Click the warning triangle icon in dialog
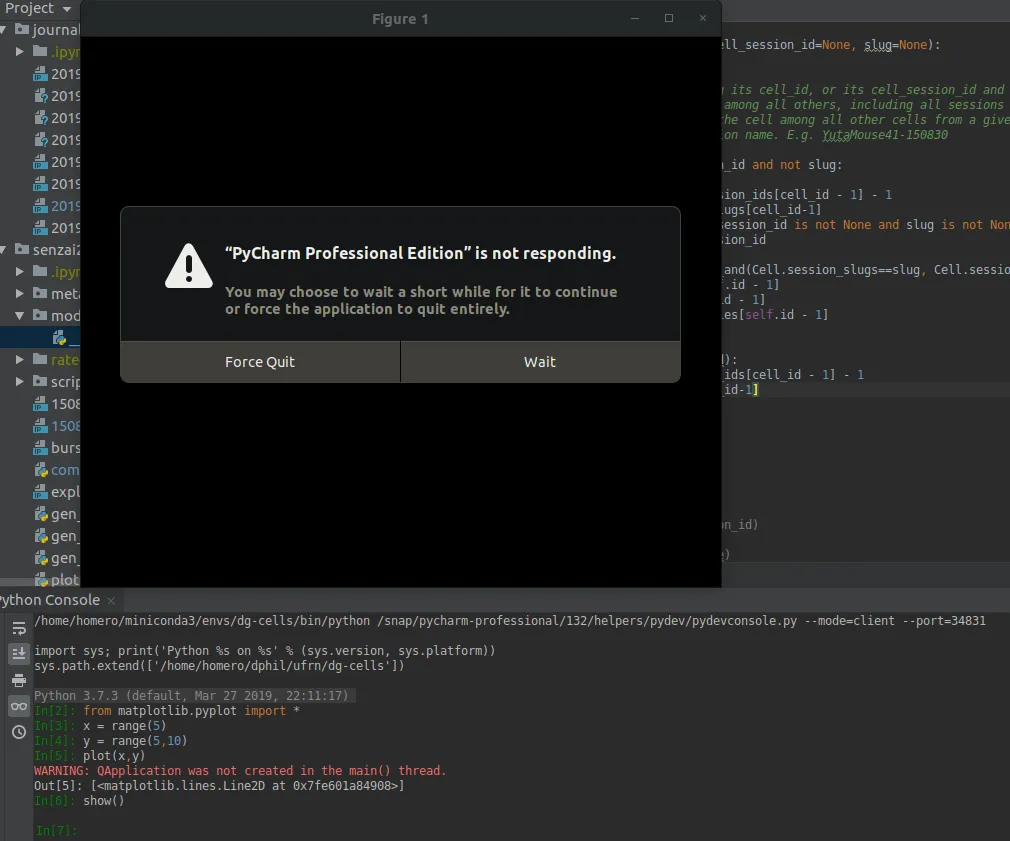This screenshot has width=1010, height=841. [x=189, y=267]
